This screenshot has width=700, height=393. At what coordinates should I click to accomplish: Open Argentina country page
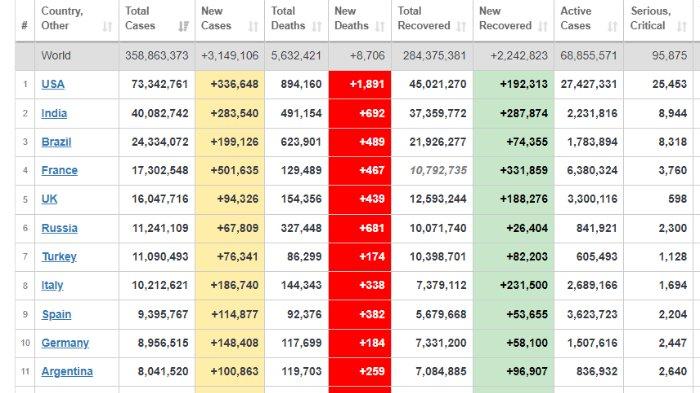click(x=67, y=372)
